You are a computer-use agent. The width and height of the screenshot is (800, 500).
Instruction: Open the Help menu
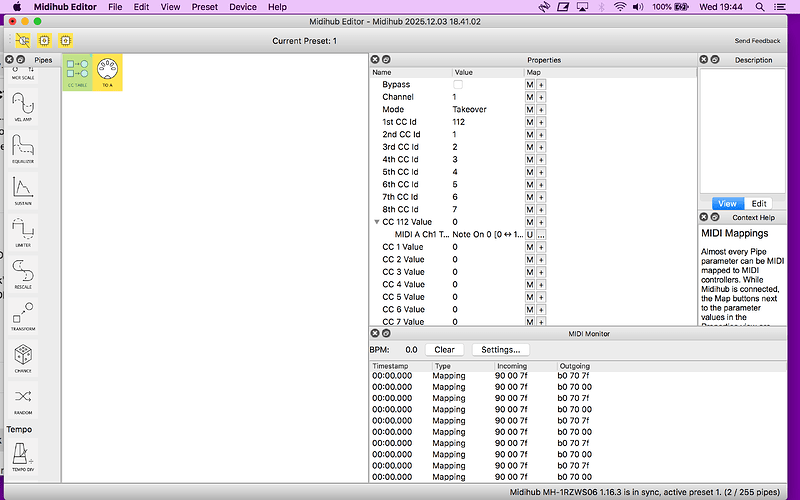click(278, 7)
